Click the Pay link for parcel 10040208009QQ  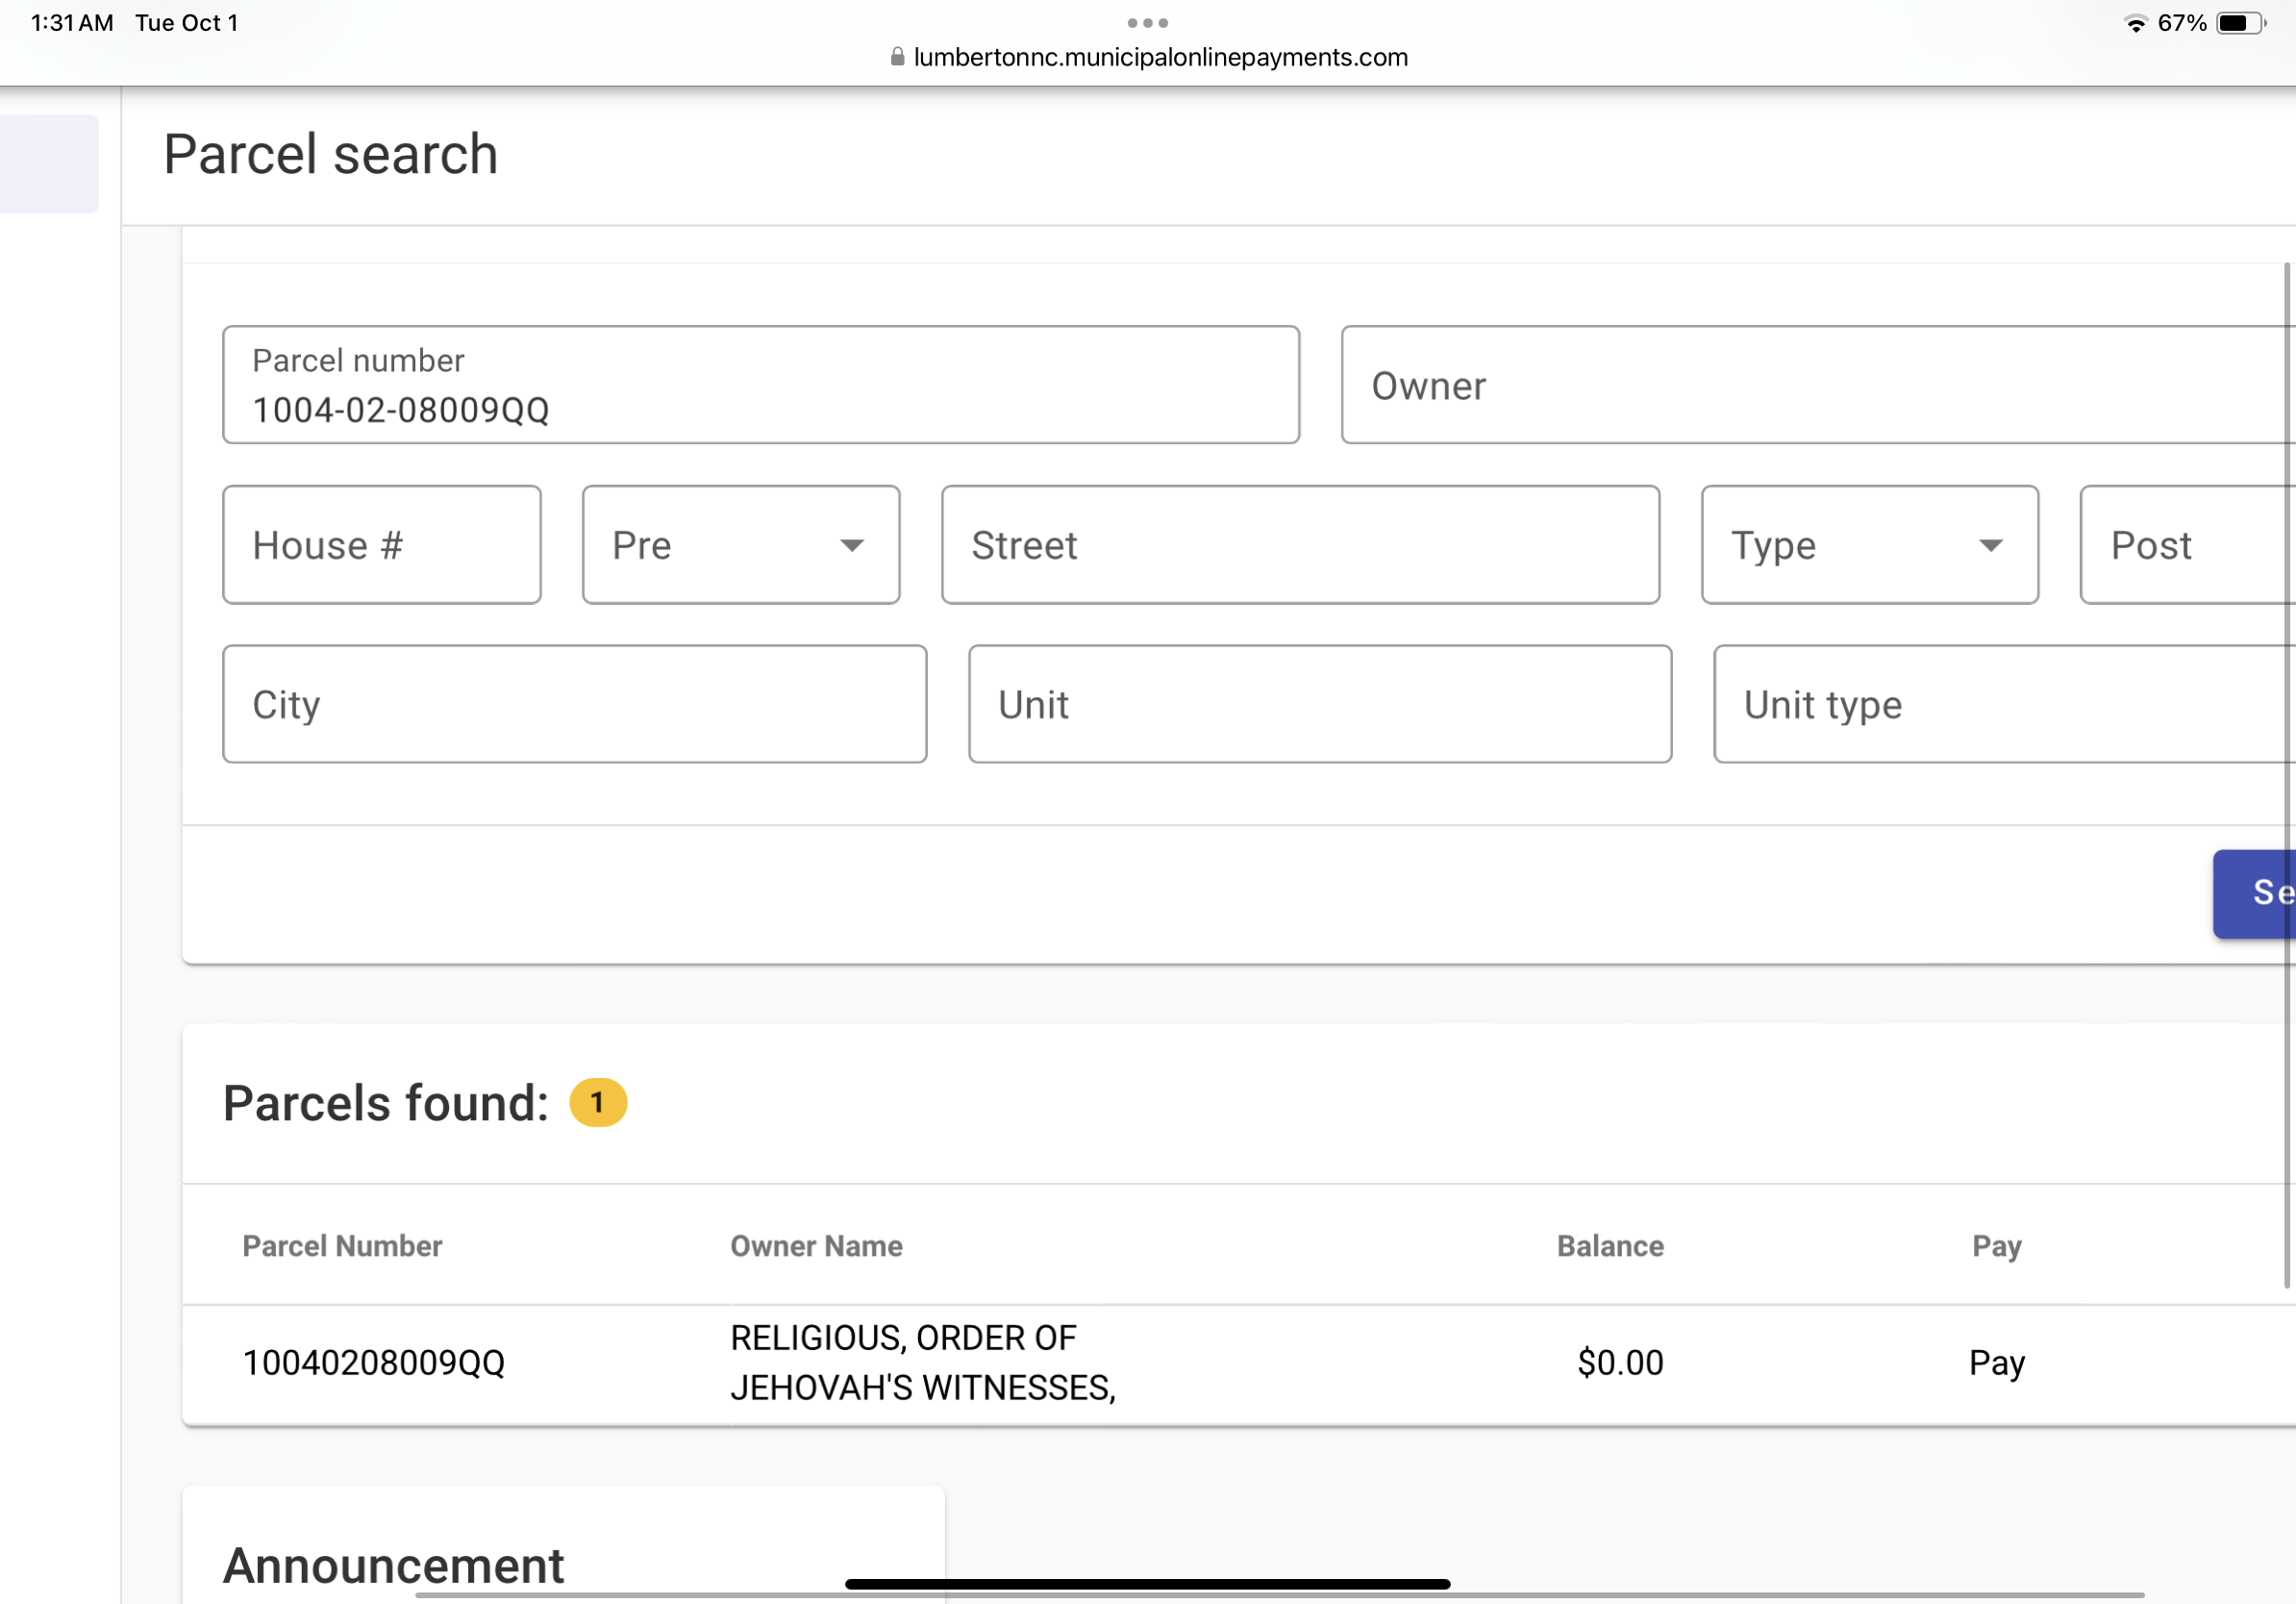coord(1997,1363)
